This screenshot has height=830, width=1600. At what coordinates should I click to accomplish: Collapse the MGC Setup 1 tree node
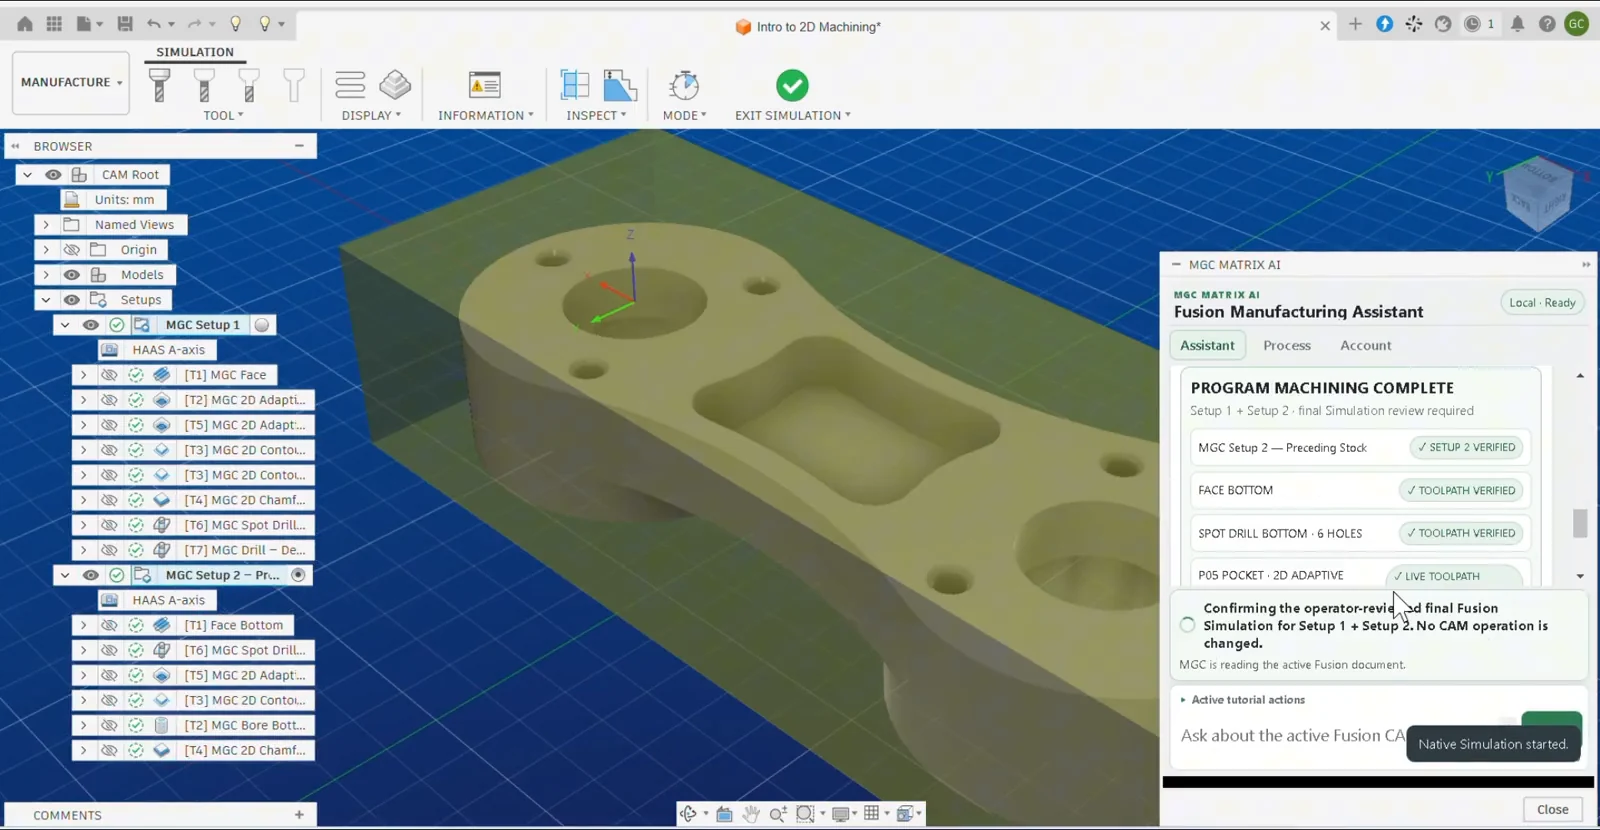point(65,324)
